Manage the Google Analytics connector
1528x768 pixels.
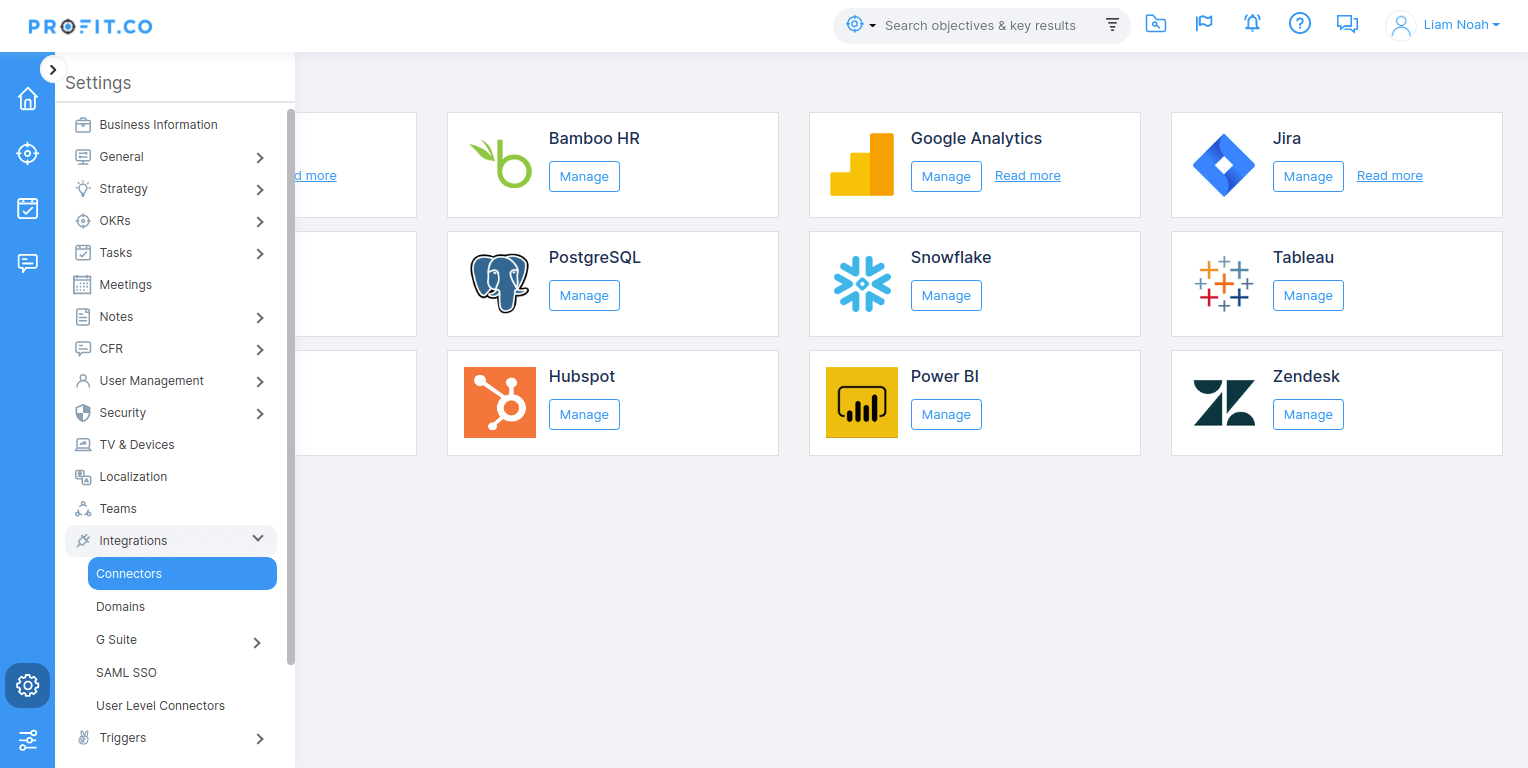pyautogui.click(x=946, y=176)
